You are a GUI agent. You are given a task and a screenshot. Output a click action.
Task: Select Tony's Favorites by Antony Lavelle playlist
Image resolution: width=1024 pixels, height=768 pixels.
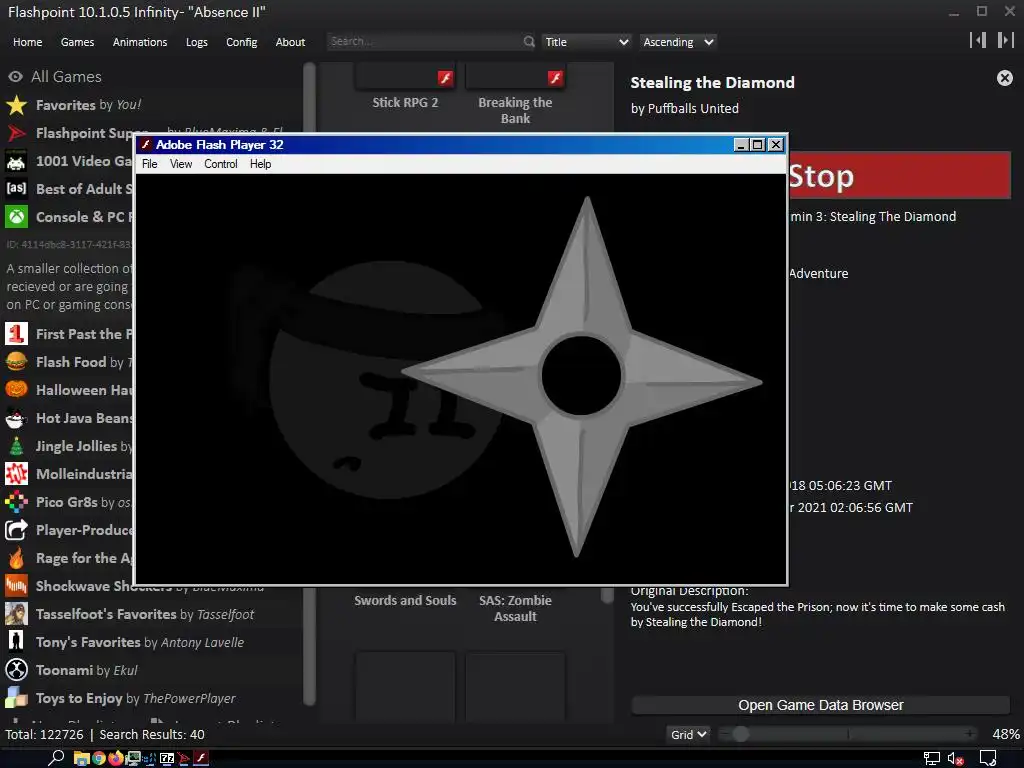140,642
